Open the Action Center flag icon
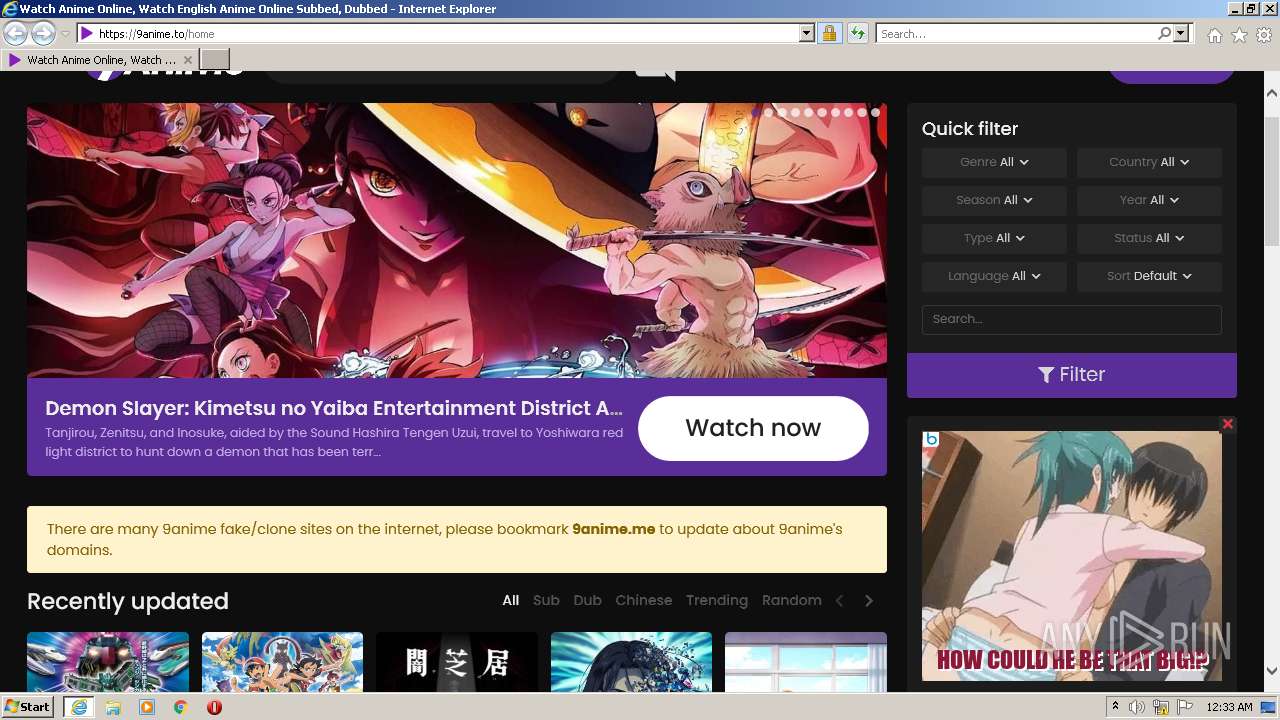 click(1185, 707)
